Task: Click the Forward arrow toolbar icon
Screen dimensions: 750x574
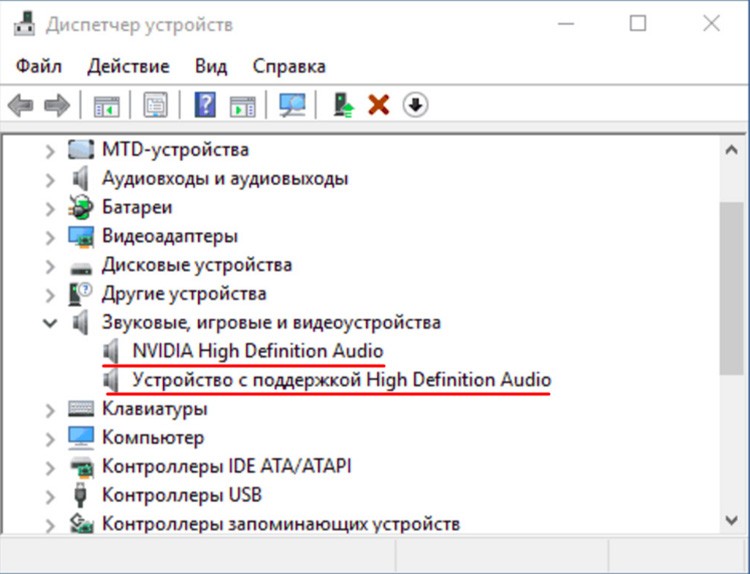Action: point(56,105)
